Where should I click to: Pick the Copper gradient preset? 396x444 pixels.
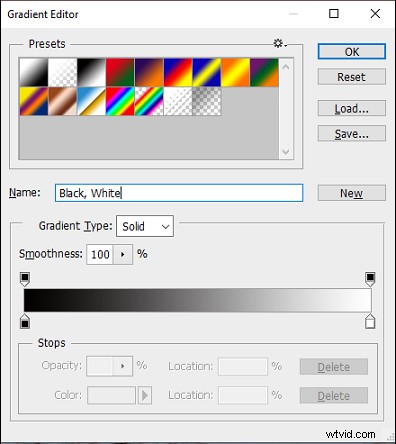(62, 101)
